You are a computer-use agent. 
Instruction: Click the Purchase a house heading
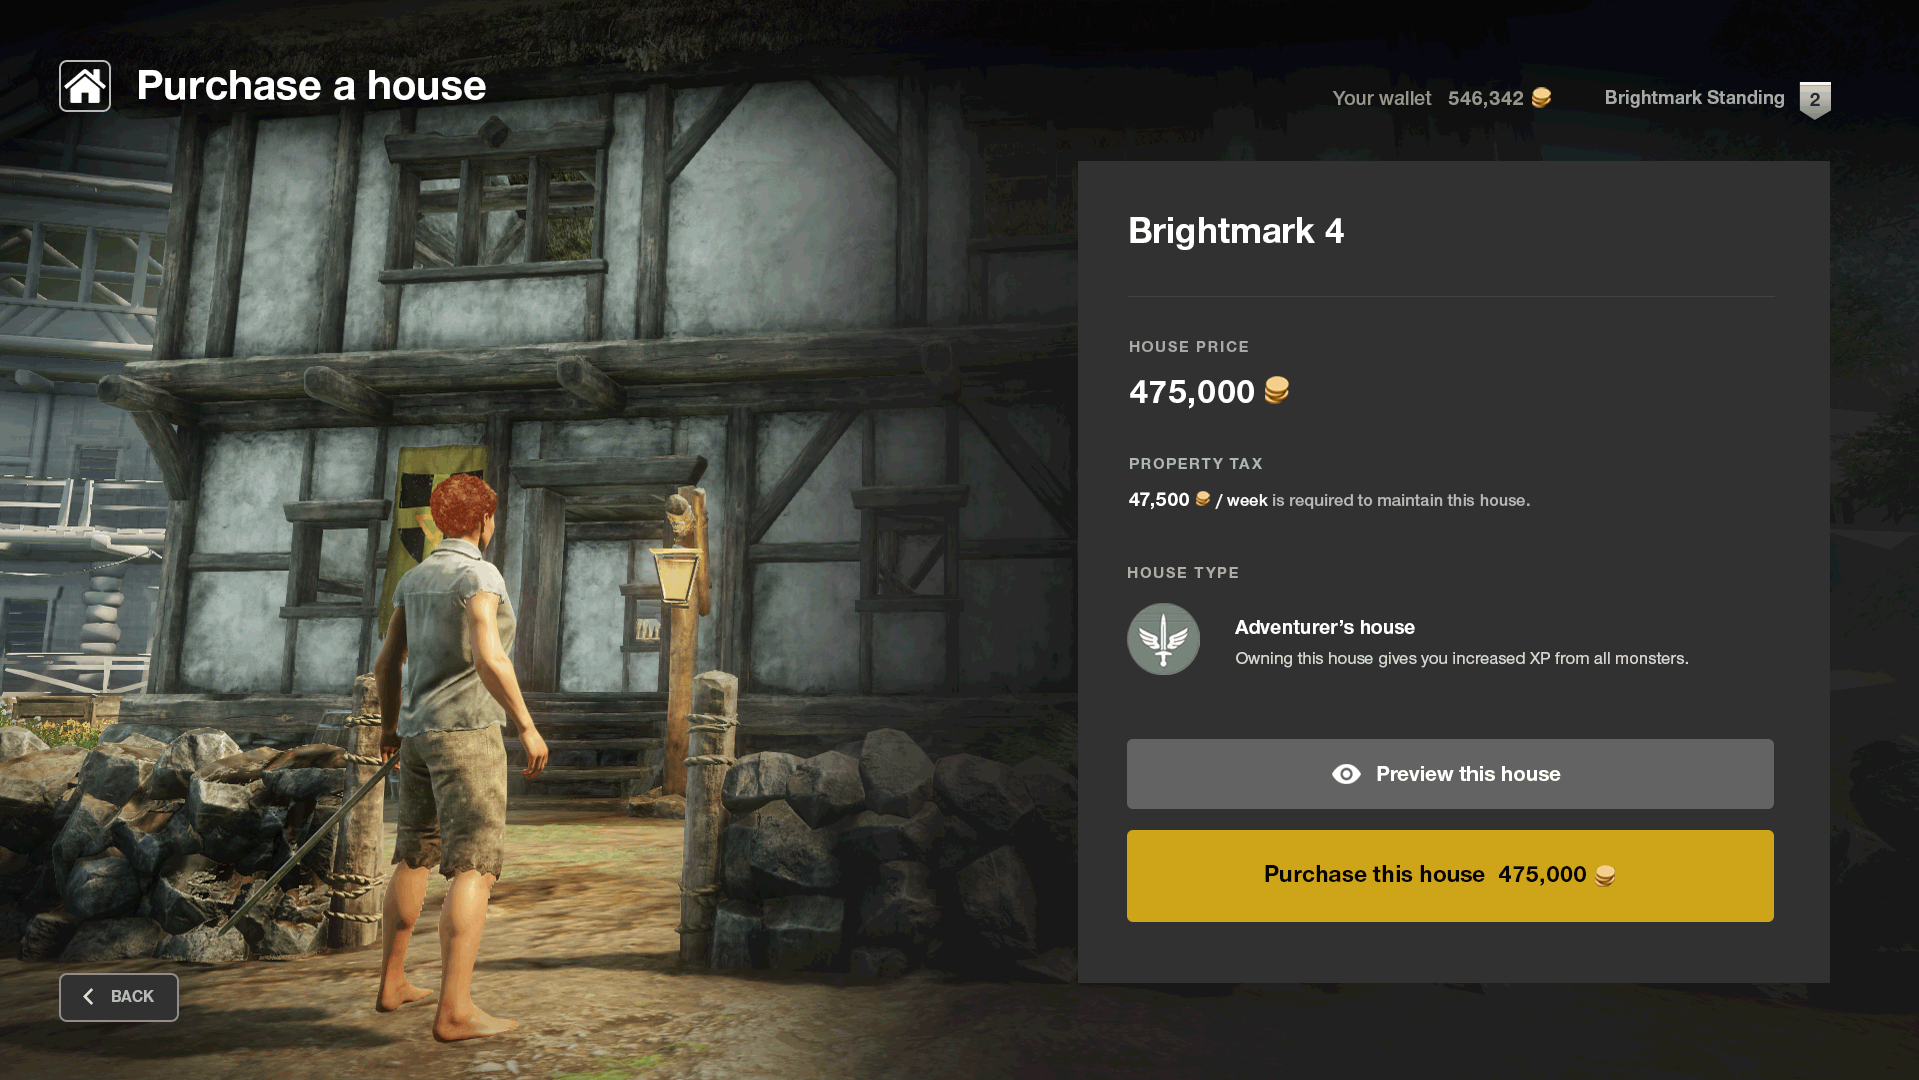pos(311,86)
